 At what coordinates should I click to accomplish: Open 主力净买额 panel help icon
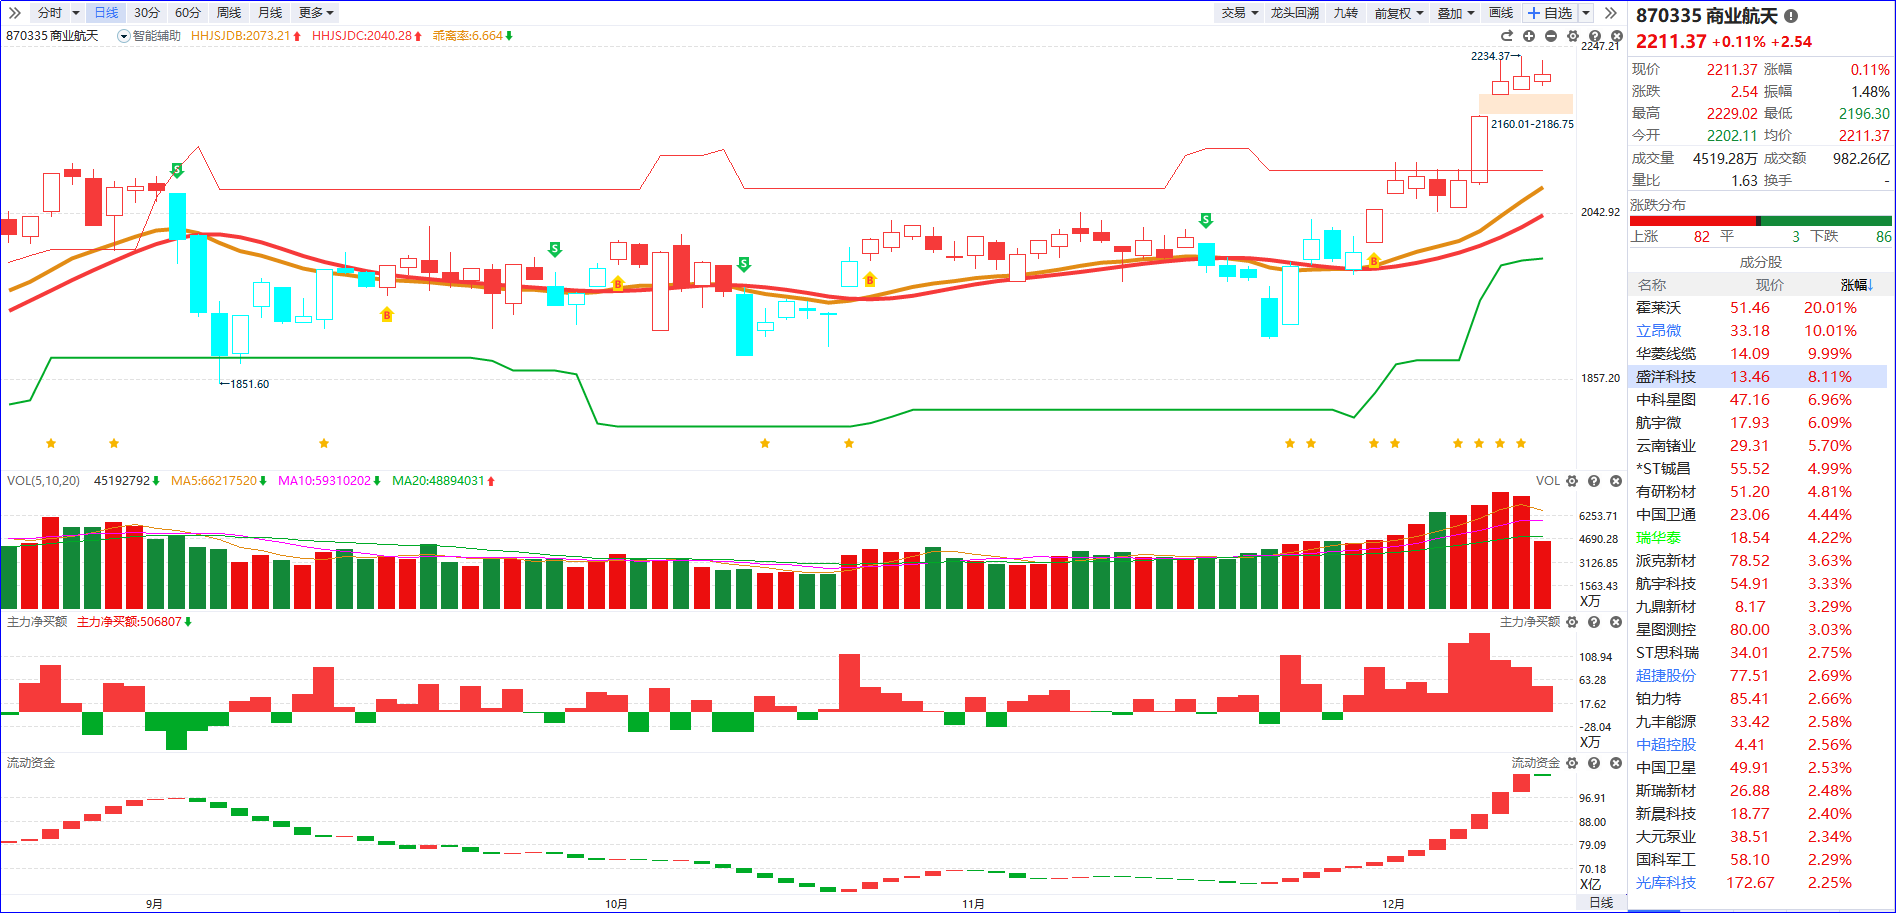pos(1594,622)
